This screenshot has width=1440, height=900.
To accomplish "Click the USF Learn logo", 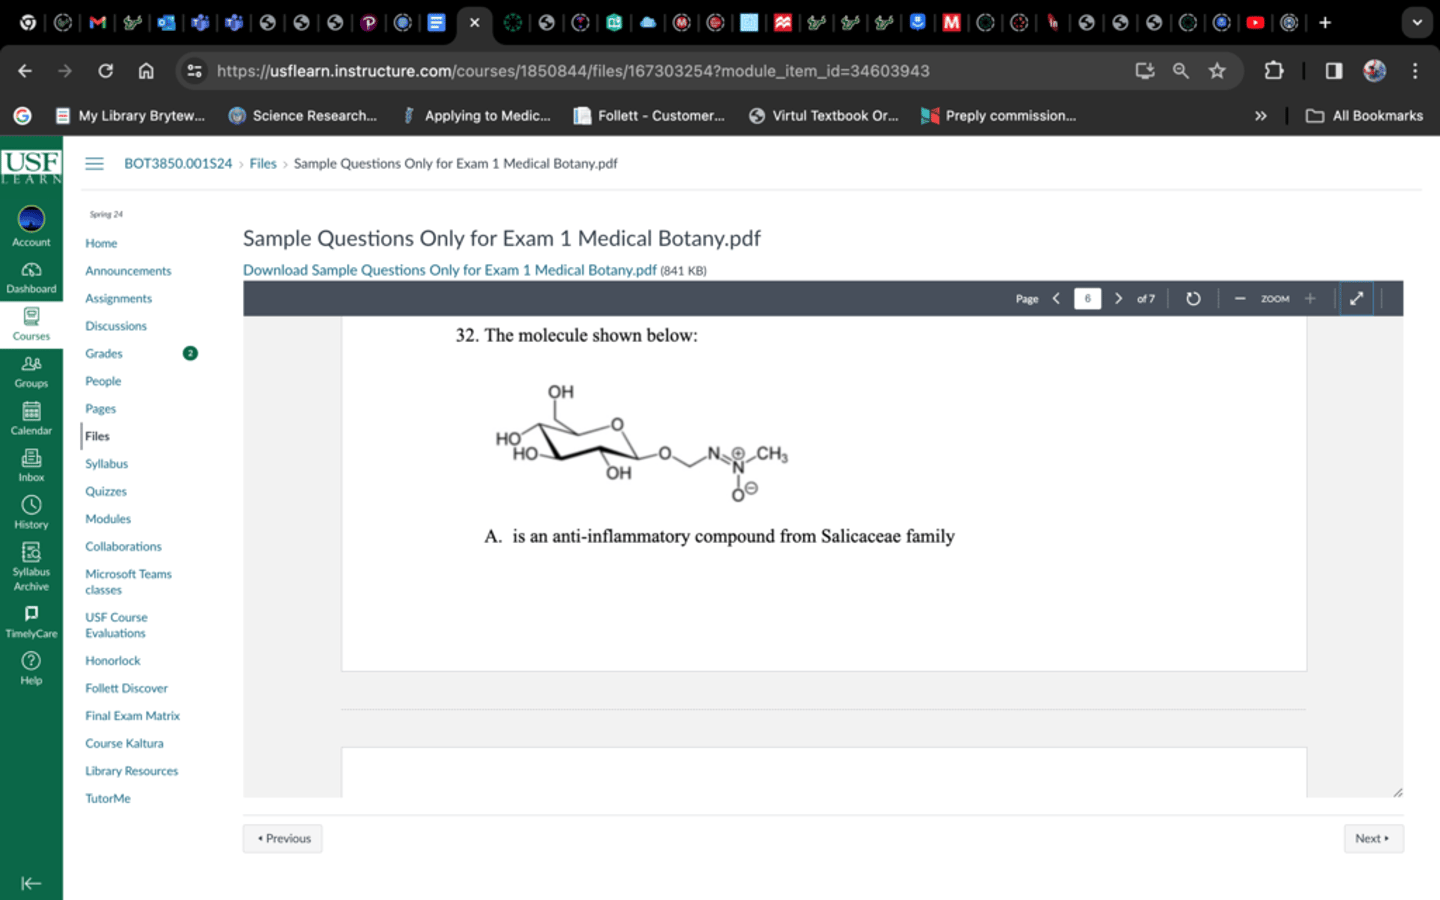I will (31, 166).
